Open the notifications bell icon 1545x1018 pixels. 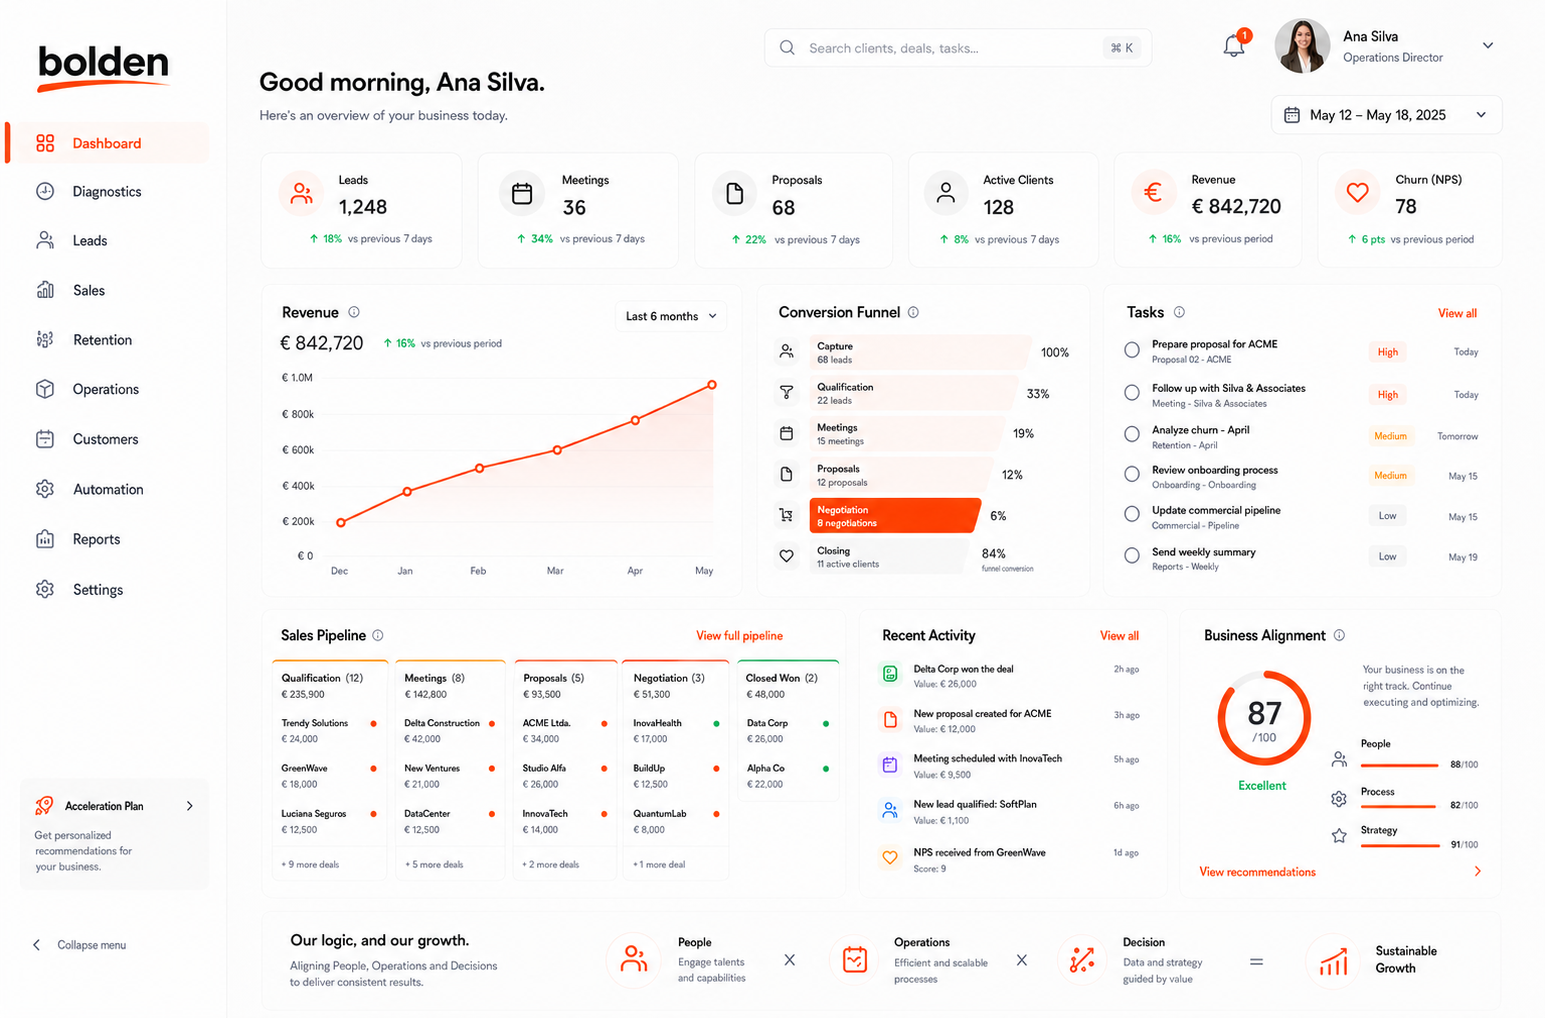click(1234, 46)
